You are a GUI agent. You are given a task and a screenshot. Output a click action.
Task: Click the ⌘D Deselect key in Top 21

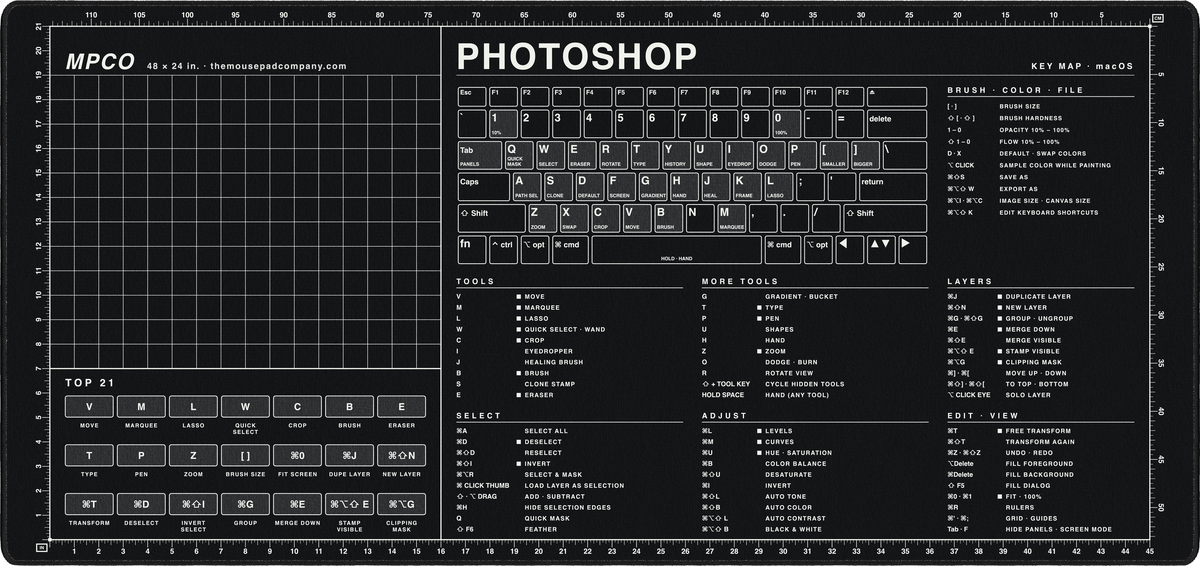tap(141, 506)
